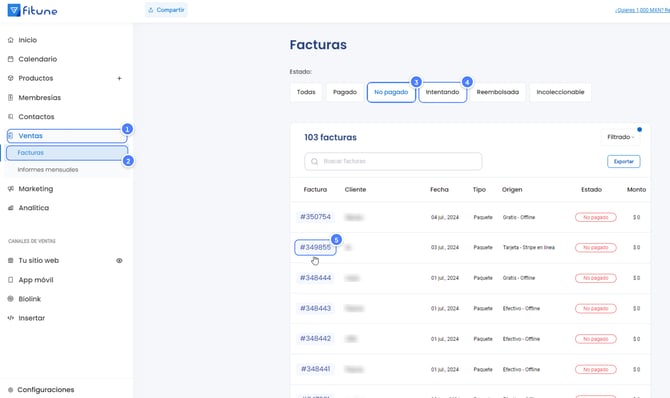Select the Todas status filter

click(306, 92)
